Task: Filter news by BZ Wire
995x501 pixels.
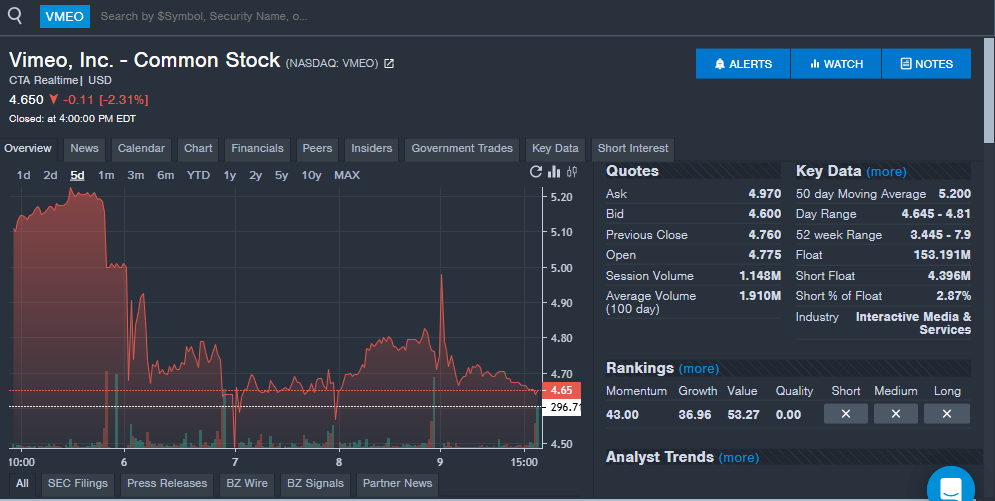Action: pos(247,483)
